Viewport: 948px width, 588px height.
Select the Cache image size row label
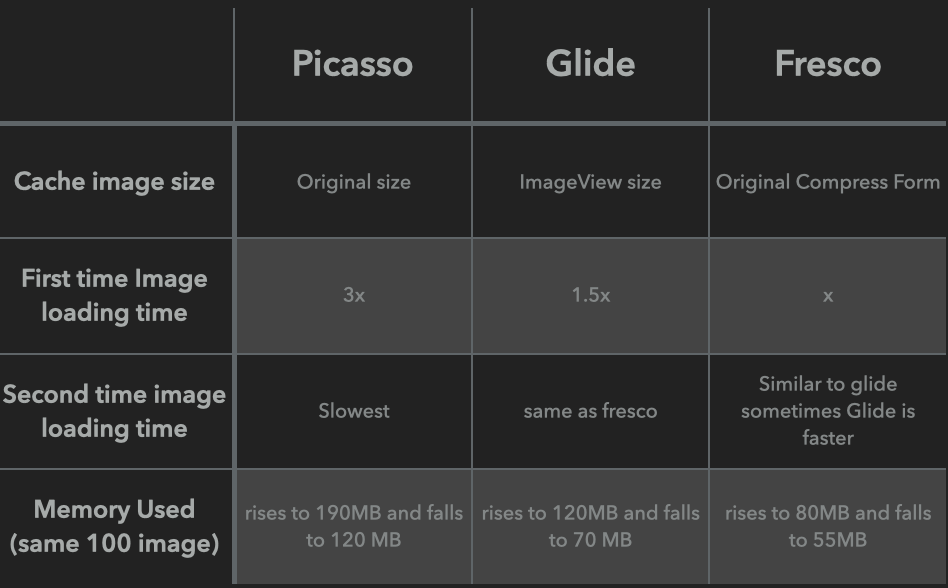(x=114, y=182)
